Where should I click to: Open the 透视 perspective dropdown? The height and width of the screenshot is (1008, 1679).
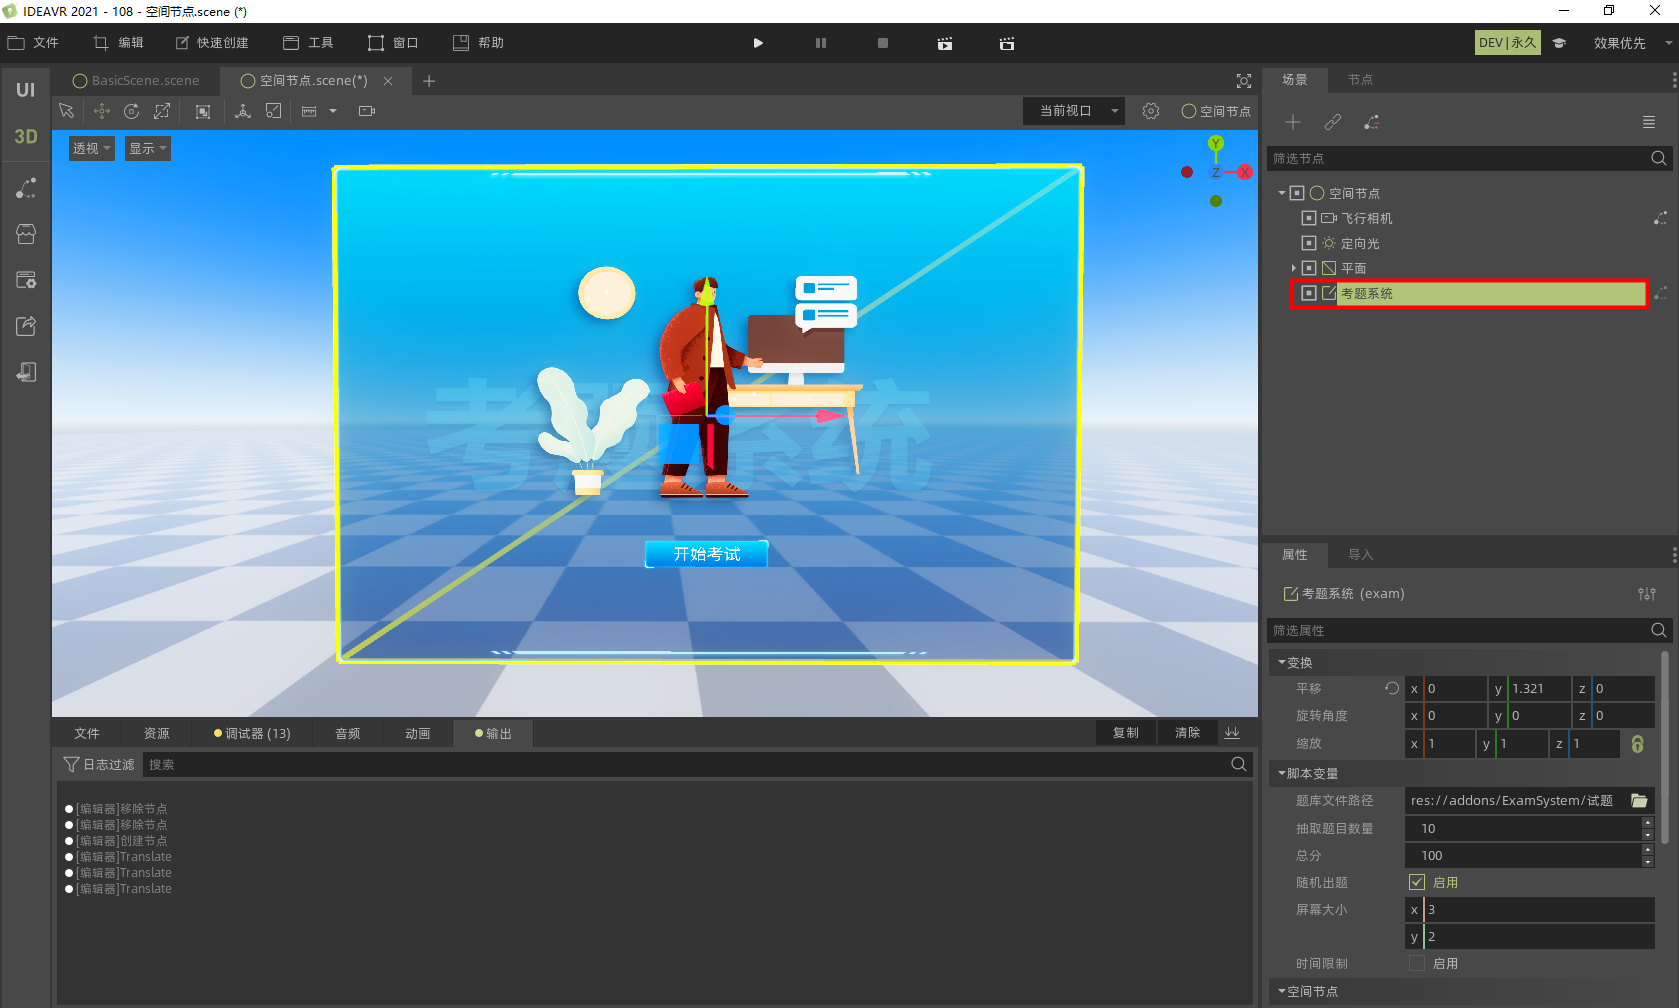pos(91,148)
